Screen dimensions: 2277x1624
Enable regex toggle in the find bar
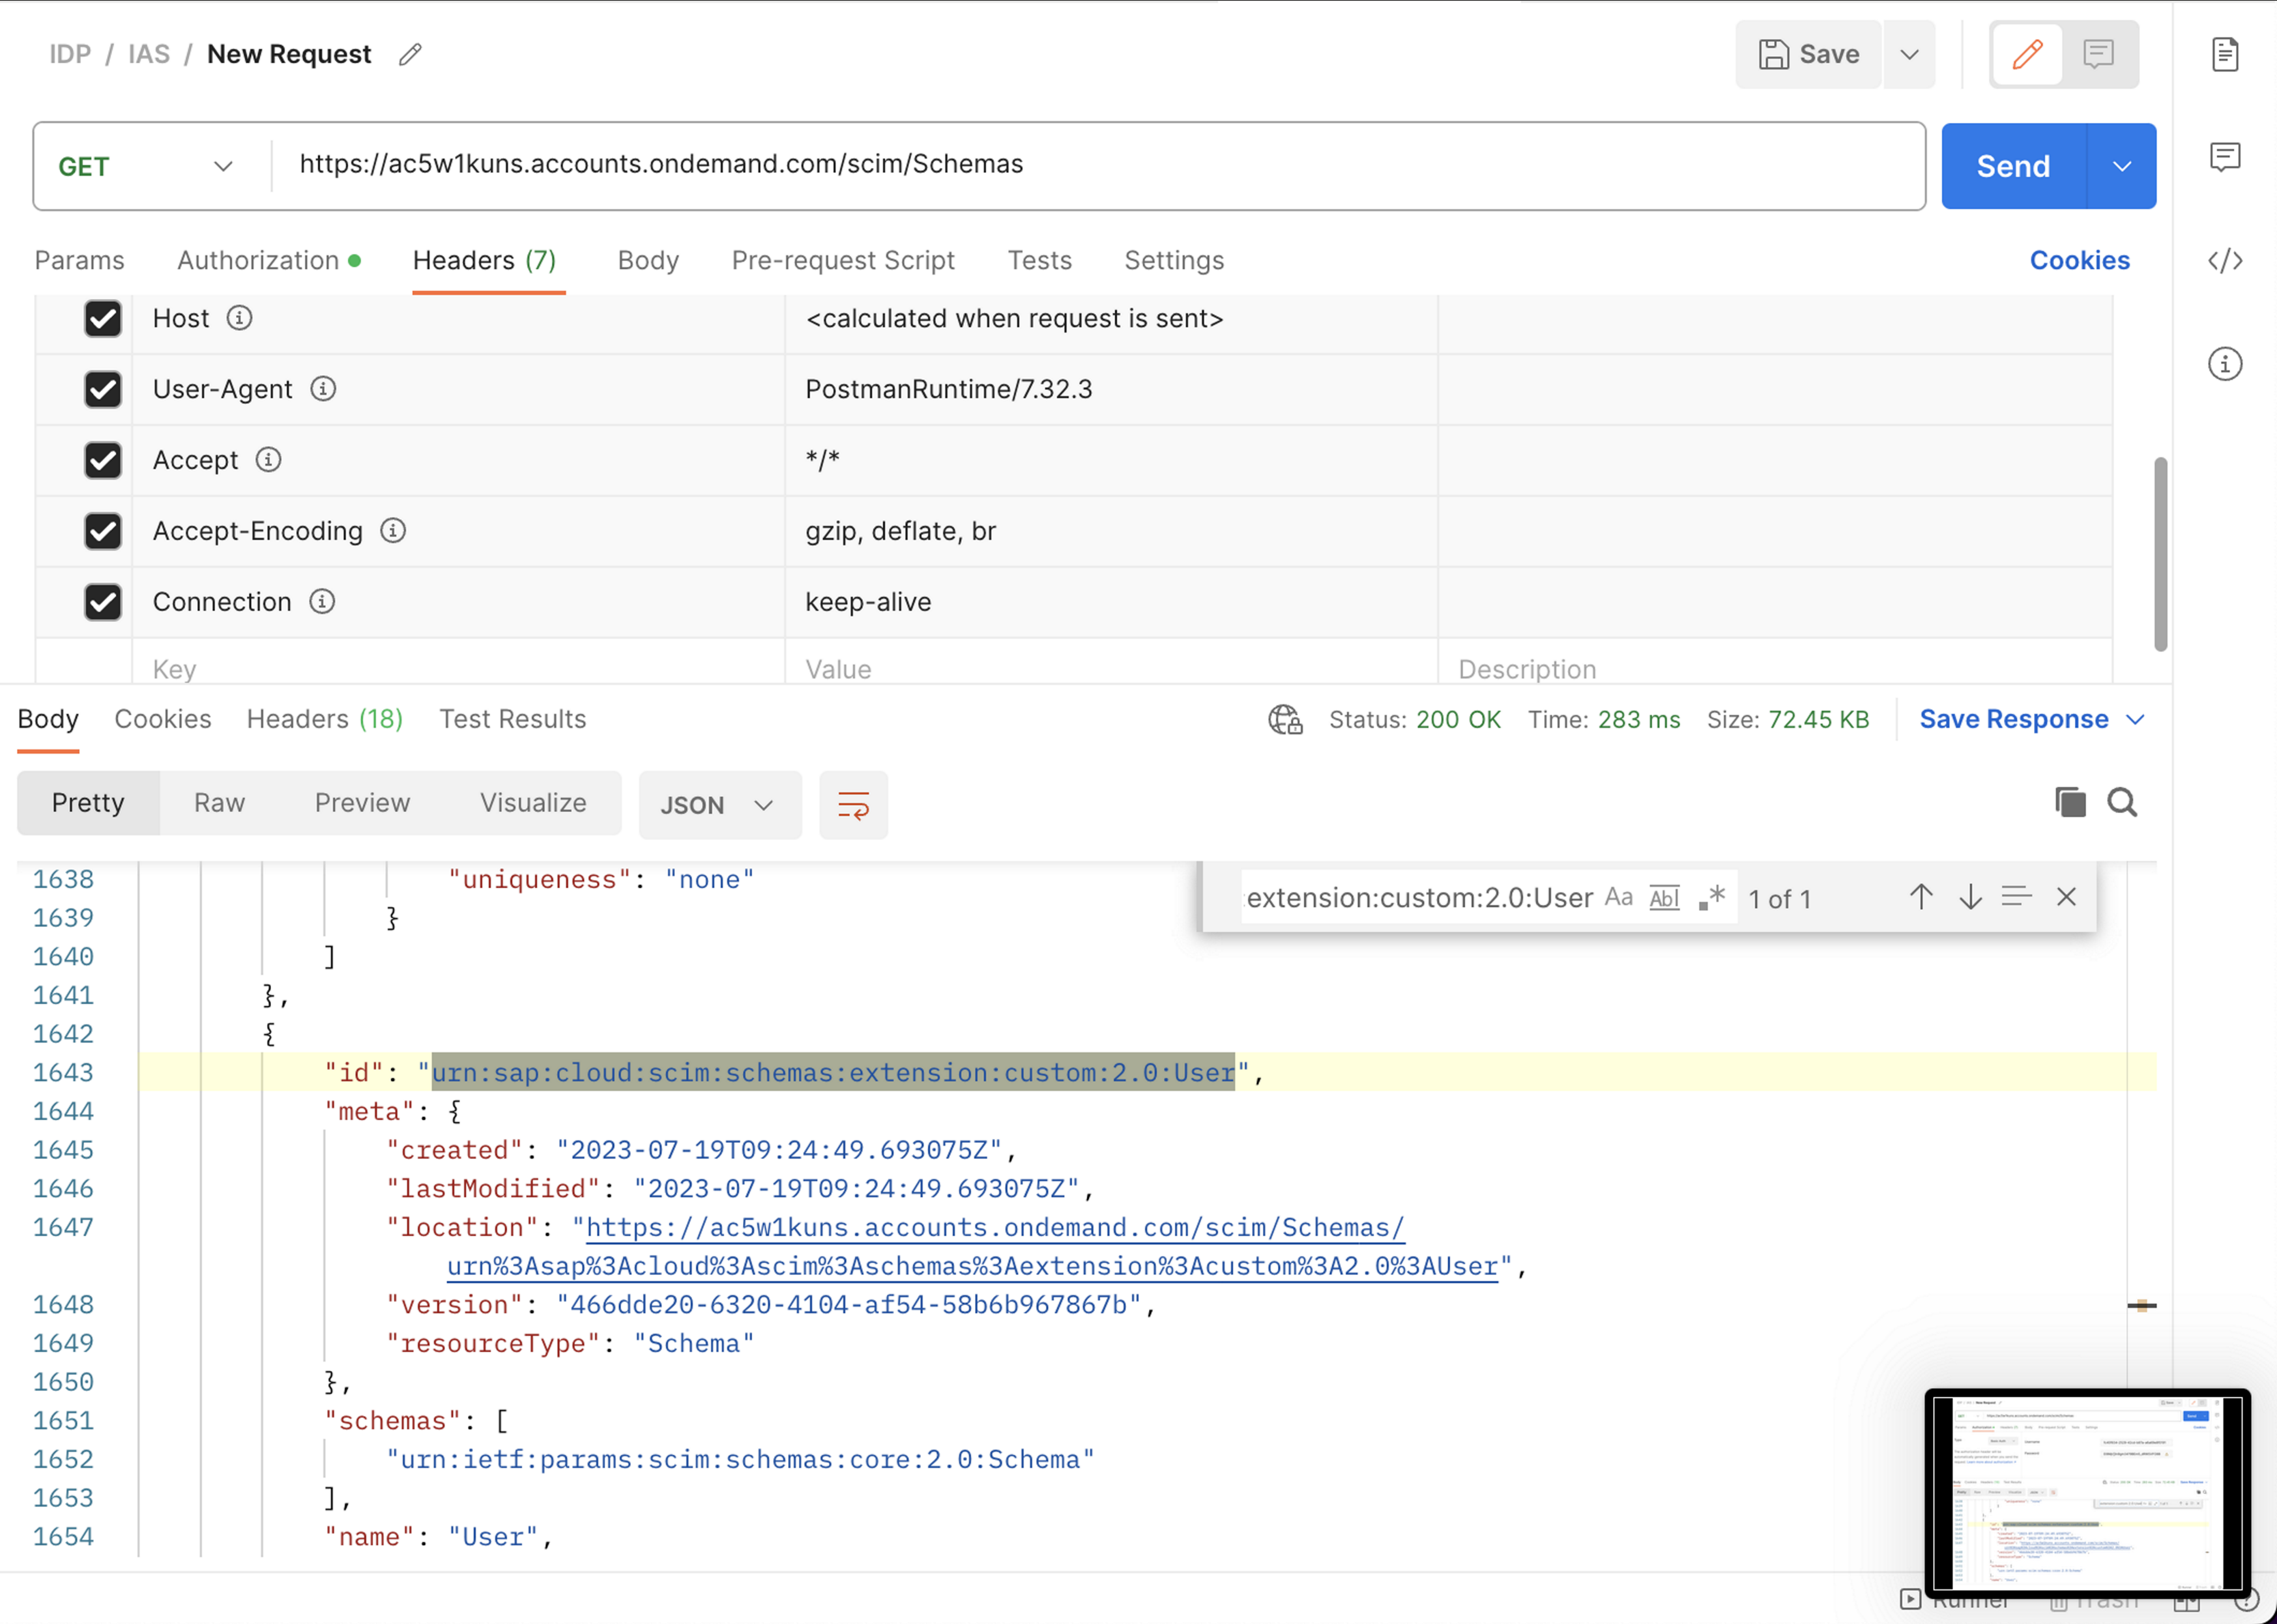click(1712, 897)
